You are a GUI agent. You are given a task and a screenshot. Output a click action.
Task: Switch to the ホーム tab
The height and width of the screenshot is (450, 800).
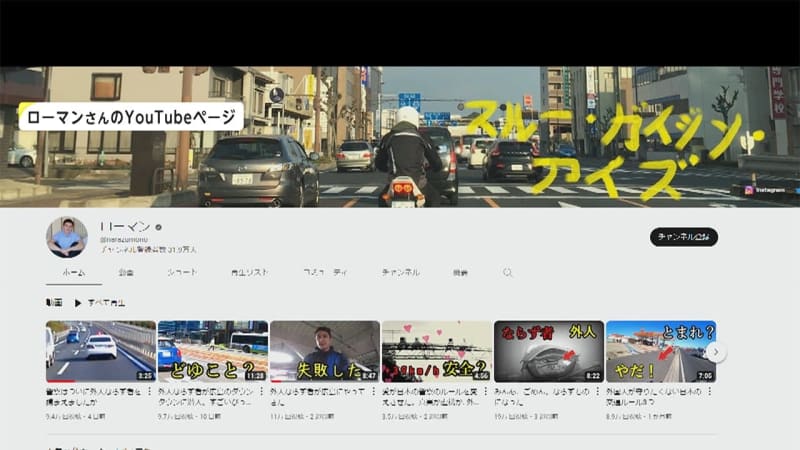coord(73,272)
